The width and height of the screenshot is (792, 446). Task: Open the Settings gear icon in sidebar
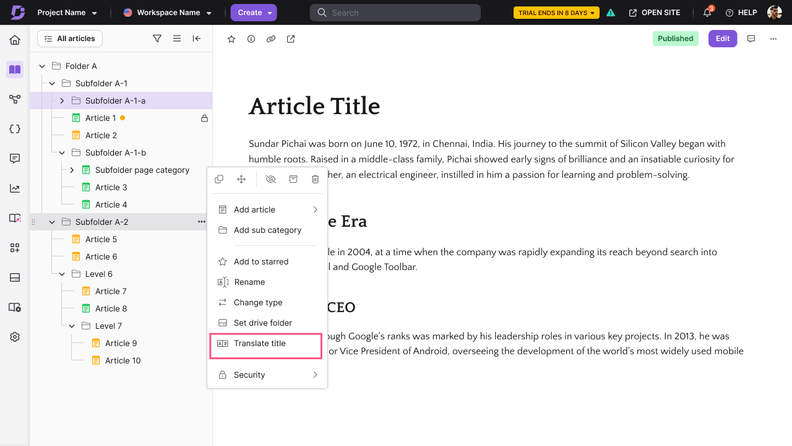[x=15, y=337]
